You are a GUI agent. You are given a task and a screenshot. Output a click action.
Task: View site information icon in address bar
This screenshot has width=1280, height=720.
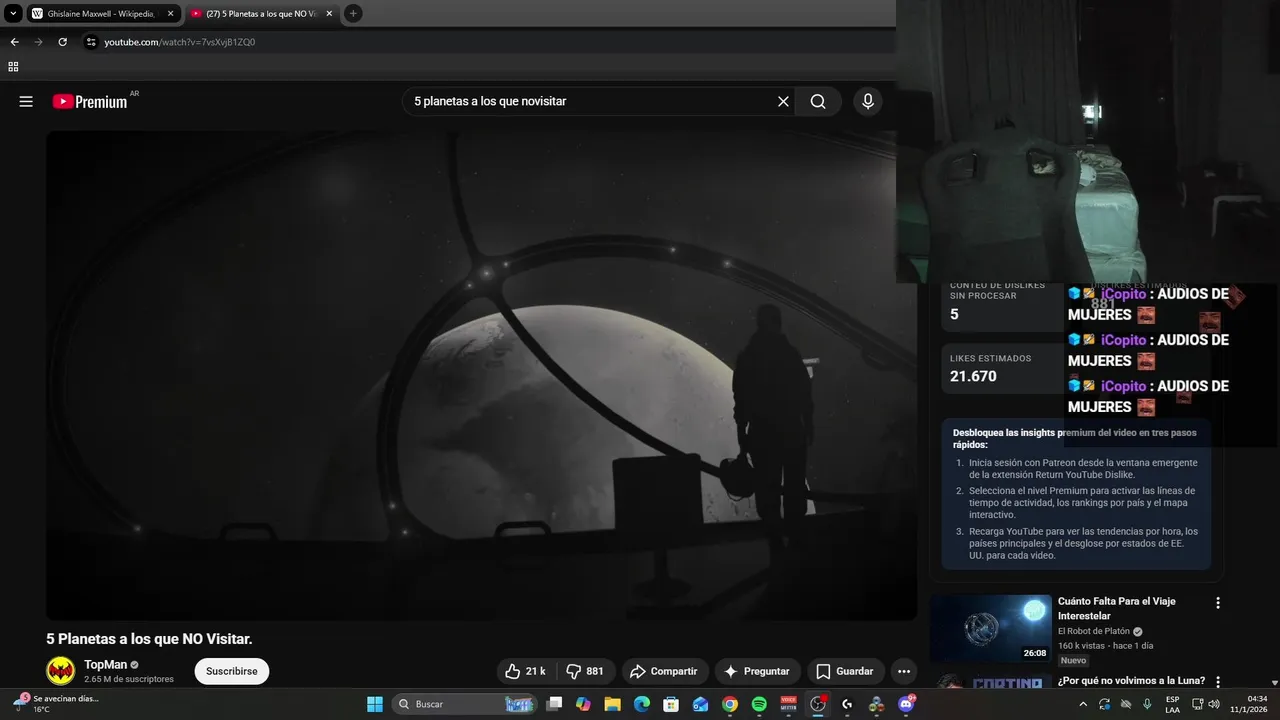click(91, 42)
